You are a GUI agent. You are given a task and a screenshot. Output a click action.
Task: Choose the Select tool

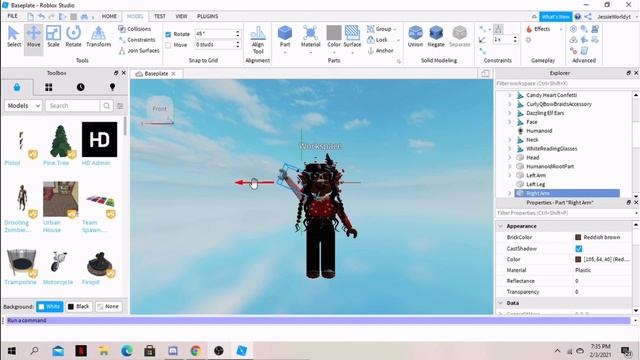coord(14,36)
